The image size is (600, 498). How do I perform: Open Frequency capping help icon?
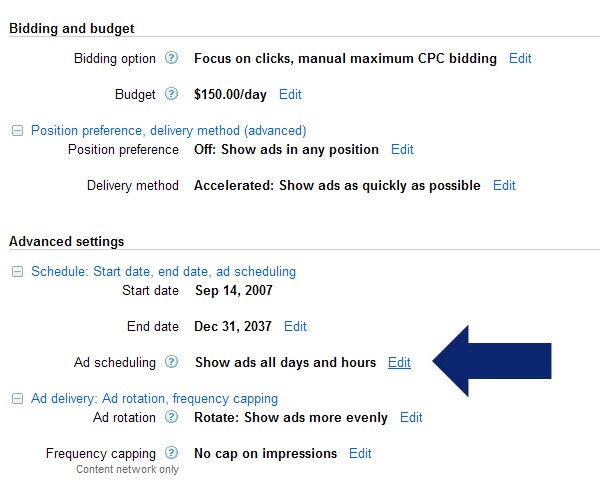(x=171, y=453)
